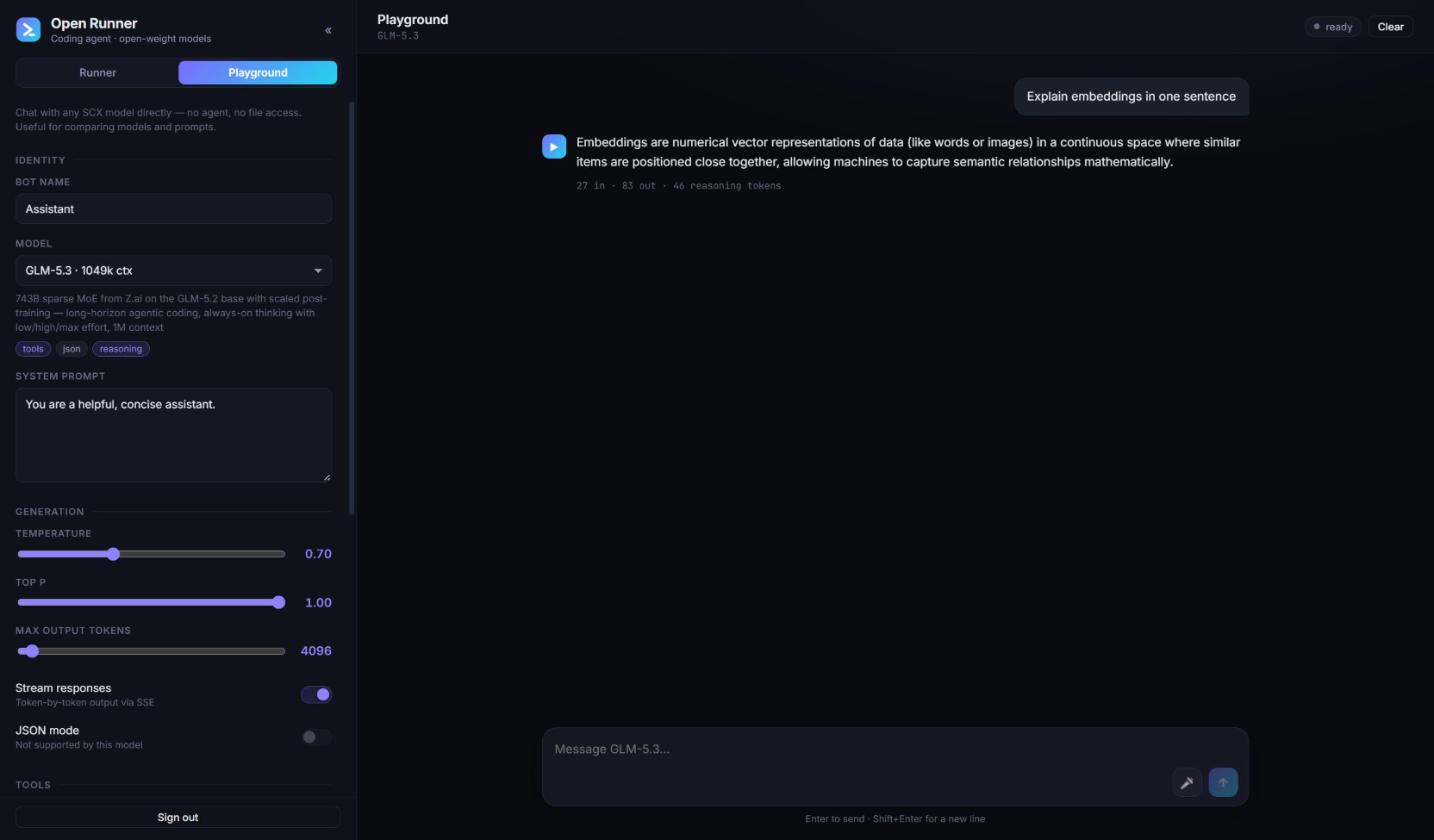Screen dimensions: 1434x840
Task: Adjust the Top P slider
Action: point(151,603)
